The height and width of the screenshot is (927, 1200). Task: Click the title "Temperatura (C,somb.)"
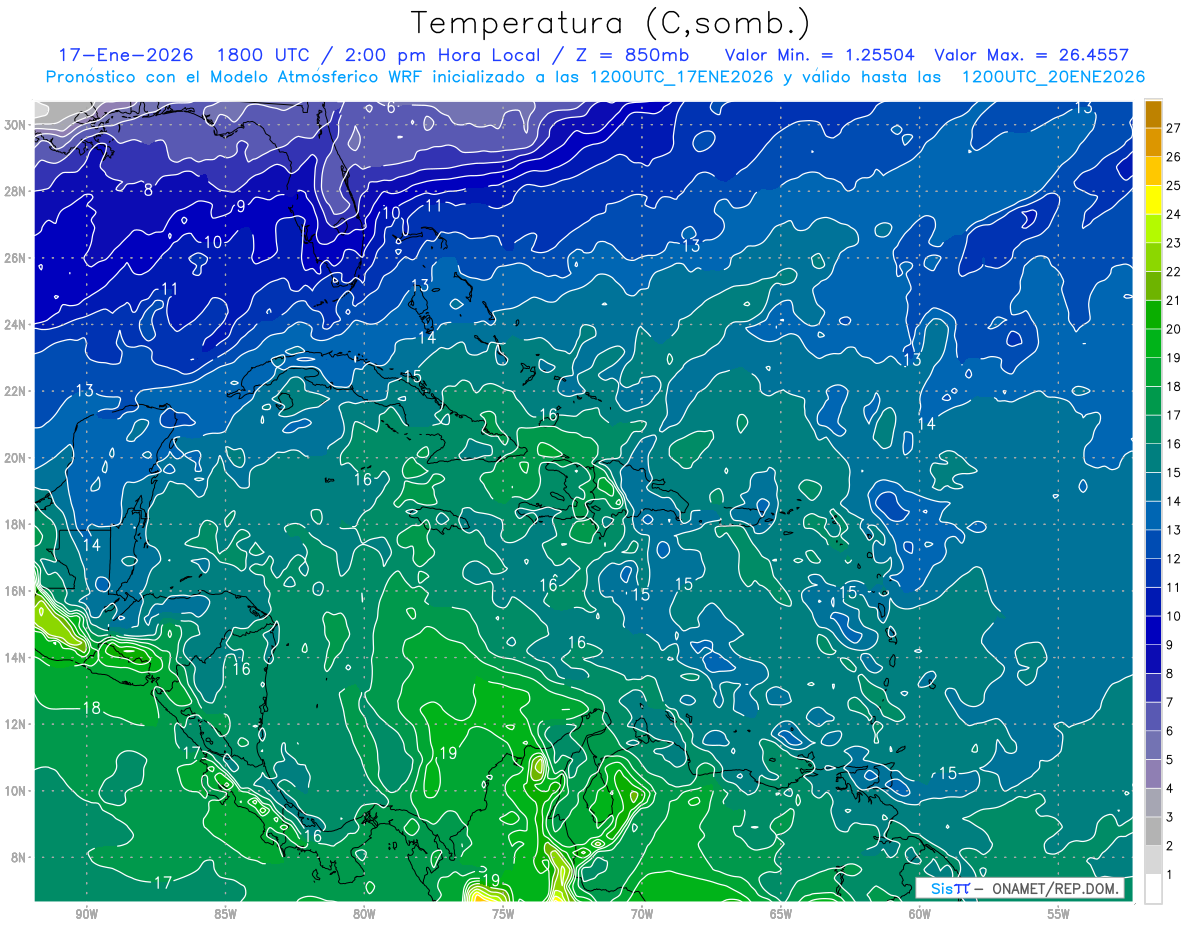[610, 24]
